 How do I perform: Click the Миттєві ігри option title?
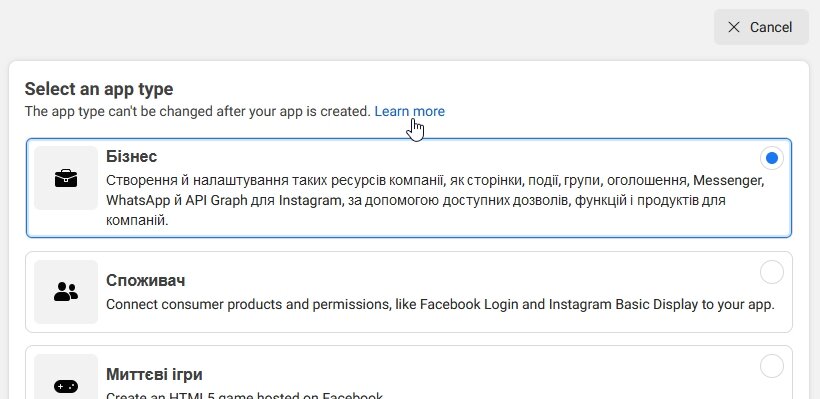154,374
